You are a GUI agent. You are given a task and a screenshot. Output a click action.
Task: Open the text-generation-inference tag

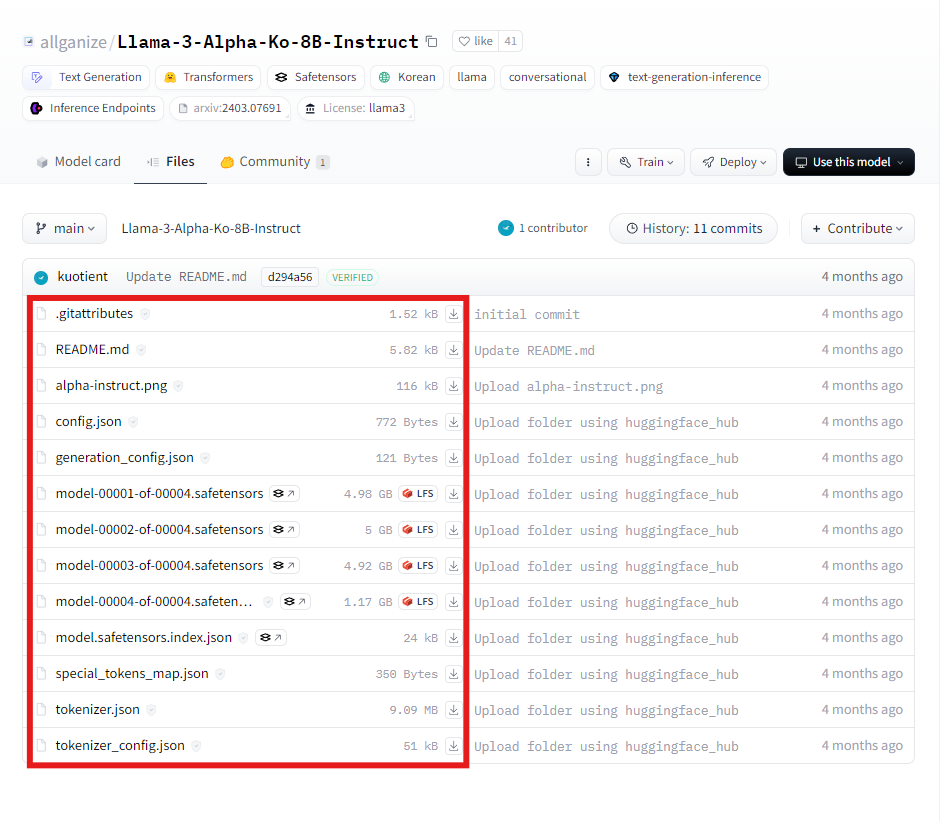pyautogui.click(x=684, y=77)
